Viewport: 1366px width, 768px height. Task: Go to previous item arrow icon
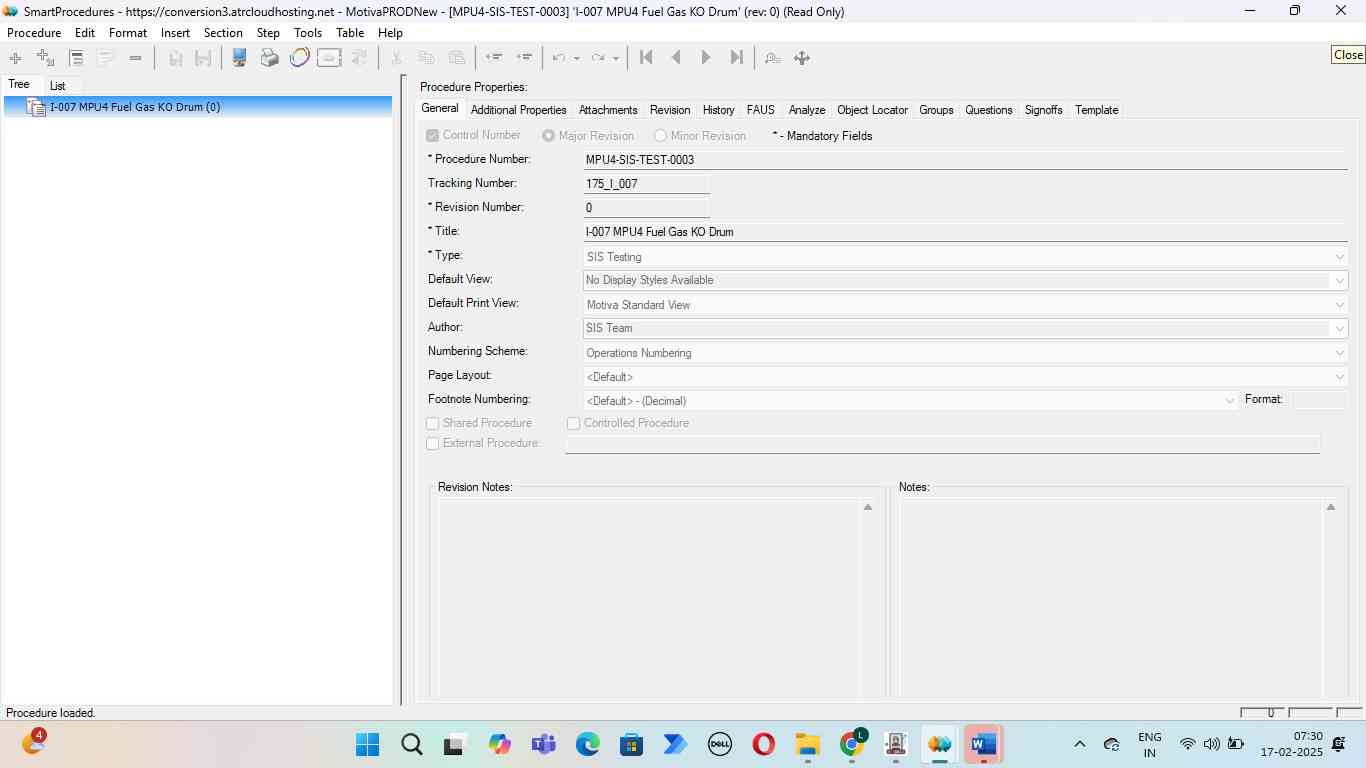coord(676,58)
